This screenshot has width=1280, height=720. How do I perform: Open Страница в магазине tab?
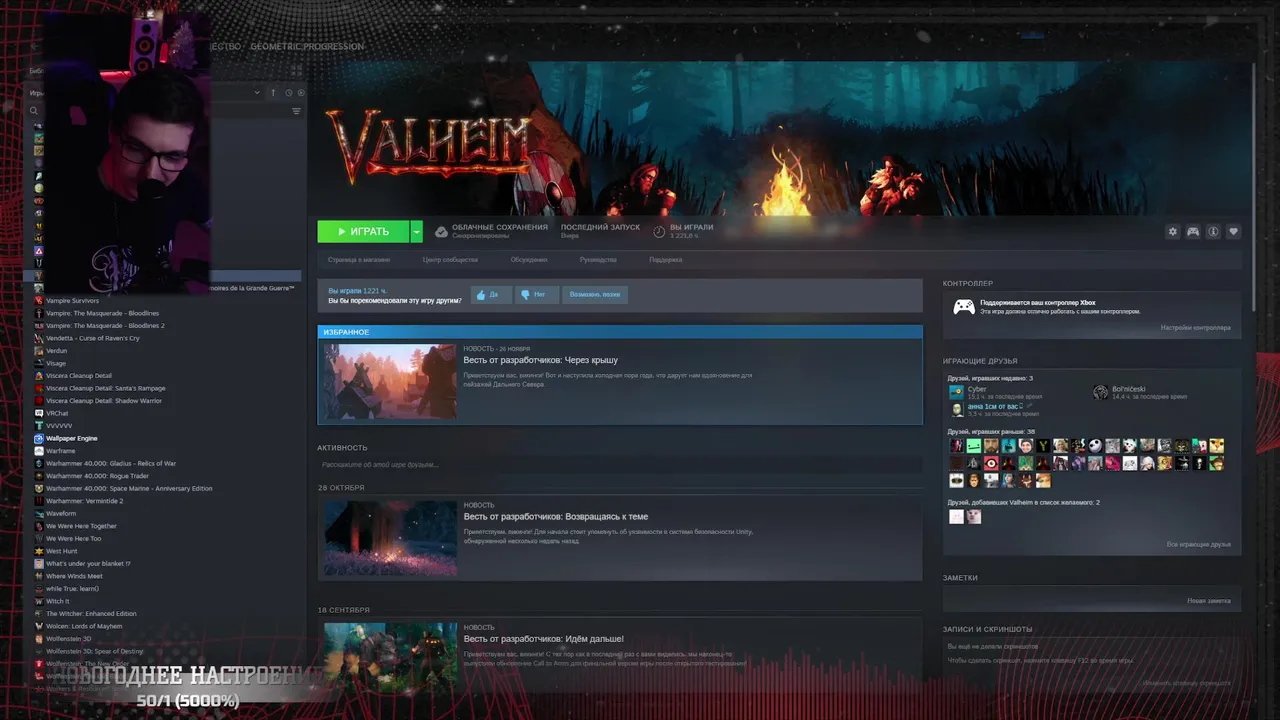point(359,260)
